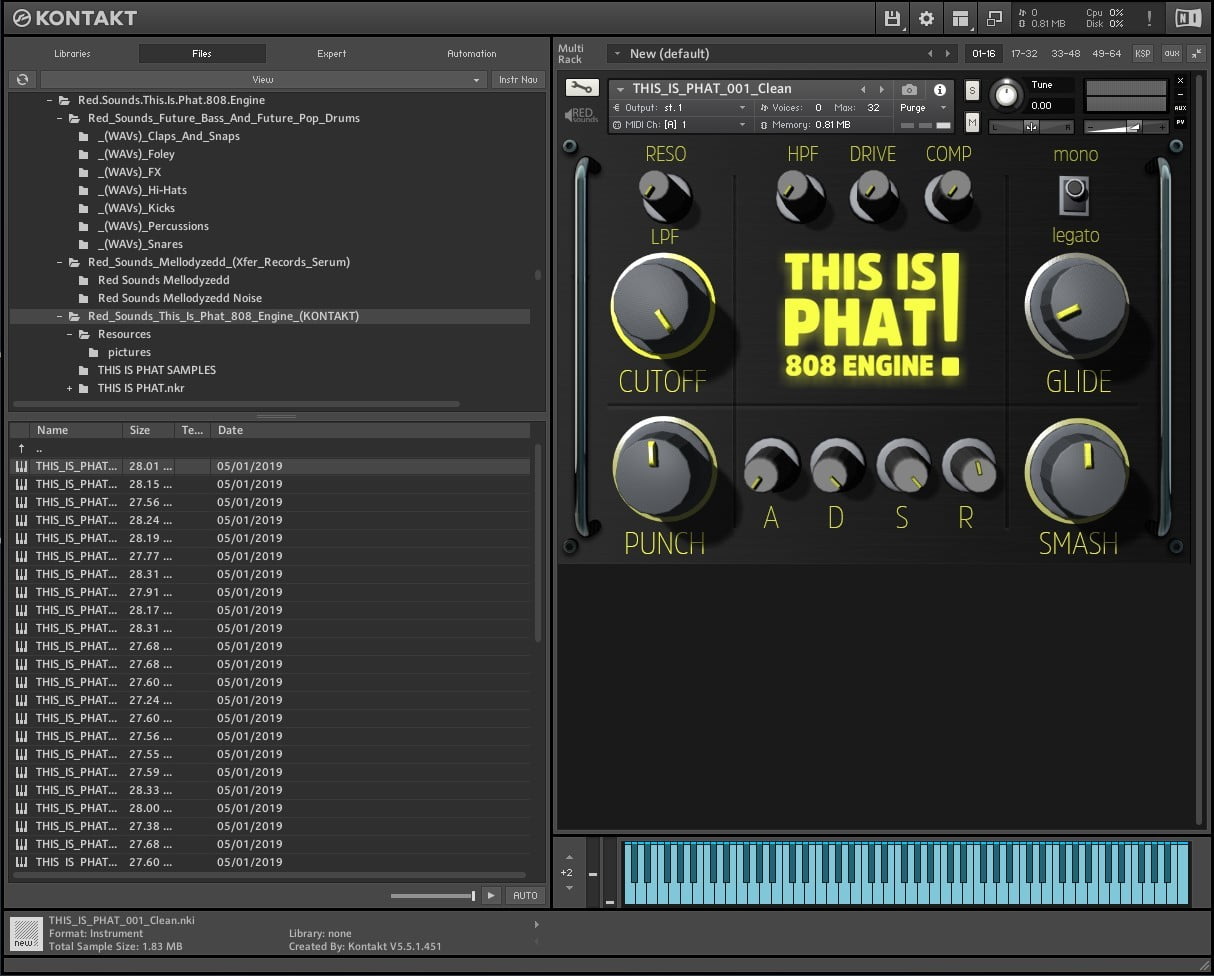Mute the instrument with the M button
The width and height of the screenshot is (1214, 976).
[972, 122]
